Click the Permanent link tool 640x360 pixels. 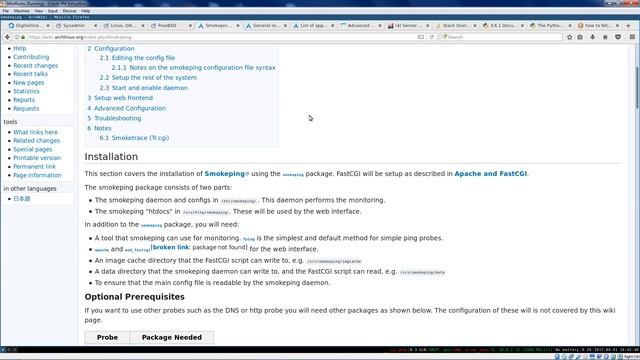point(34,166)
